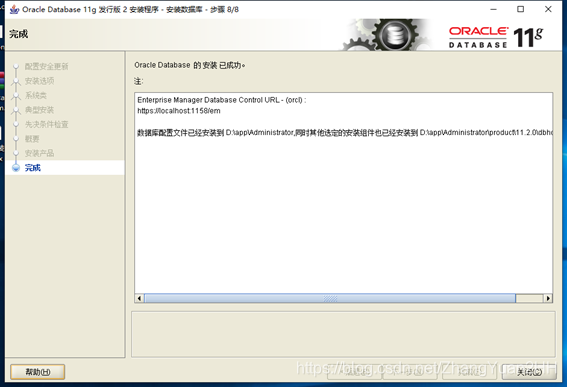Click the blue bullet beside 完成 step
Image resolution: width=567 pixels, height=387 pixels.
(x=16, y=168)
